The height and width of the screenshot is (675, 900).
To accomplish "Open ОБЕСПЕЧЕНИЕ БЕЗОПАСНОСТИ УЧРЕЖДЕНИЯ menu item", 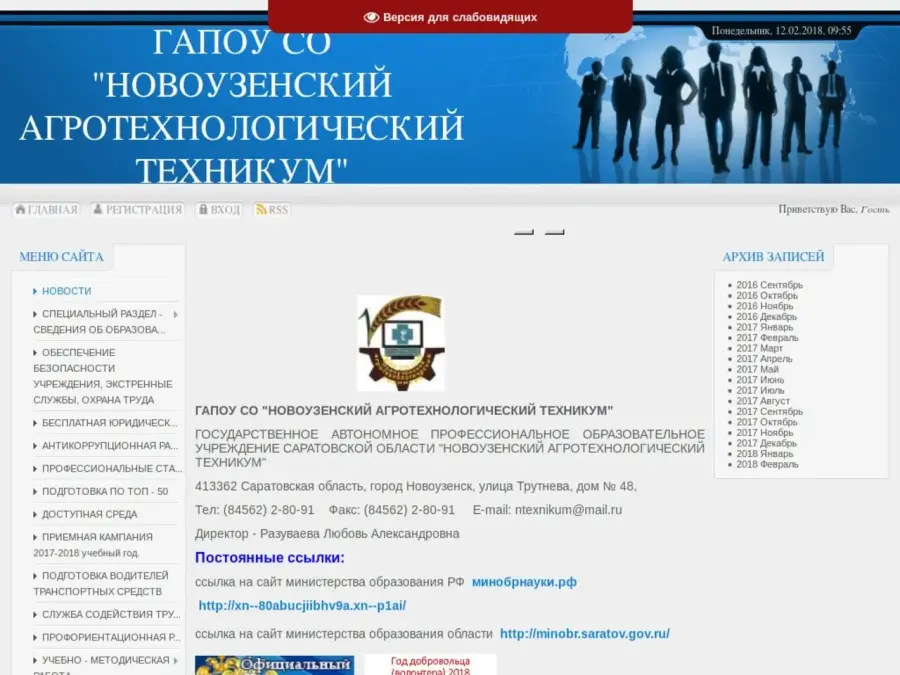I will [x=103, y=376].
